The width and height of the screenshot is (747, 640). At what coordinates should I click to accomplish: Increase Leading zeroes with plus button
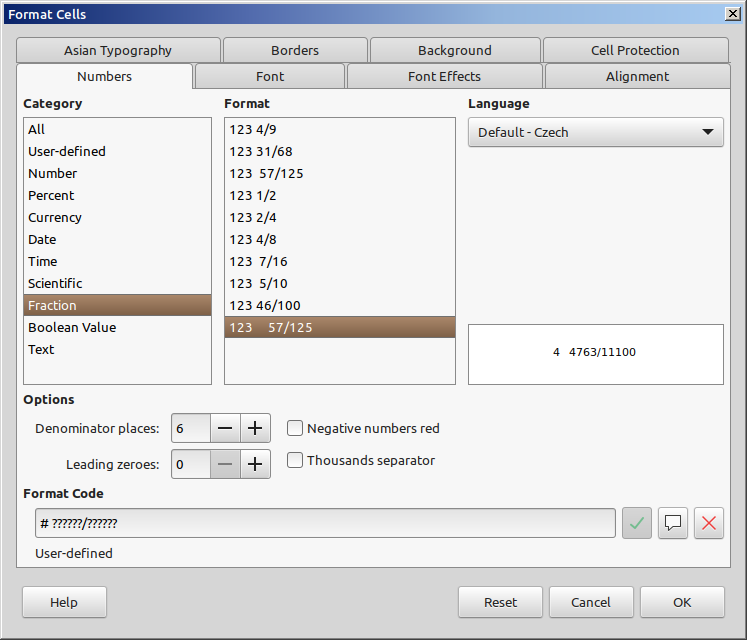coord(255,464)
